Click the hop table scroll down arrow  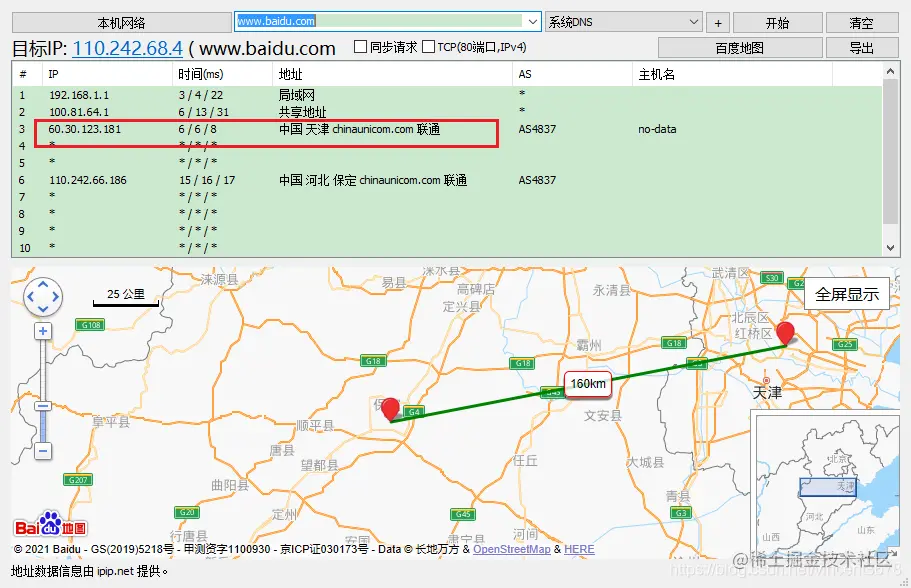coord(891,248)
